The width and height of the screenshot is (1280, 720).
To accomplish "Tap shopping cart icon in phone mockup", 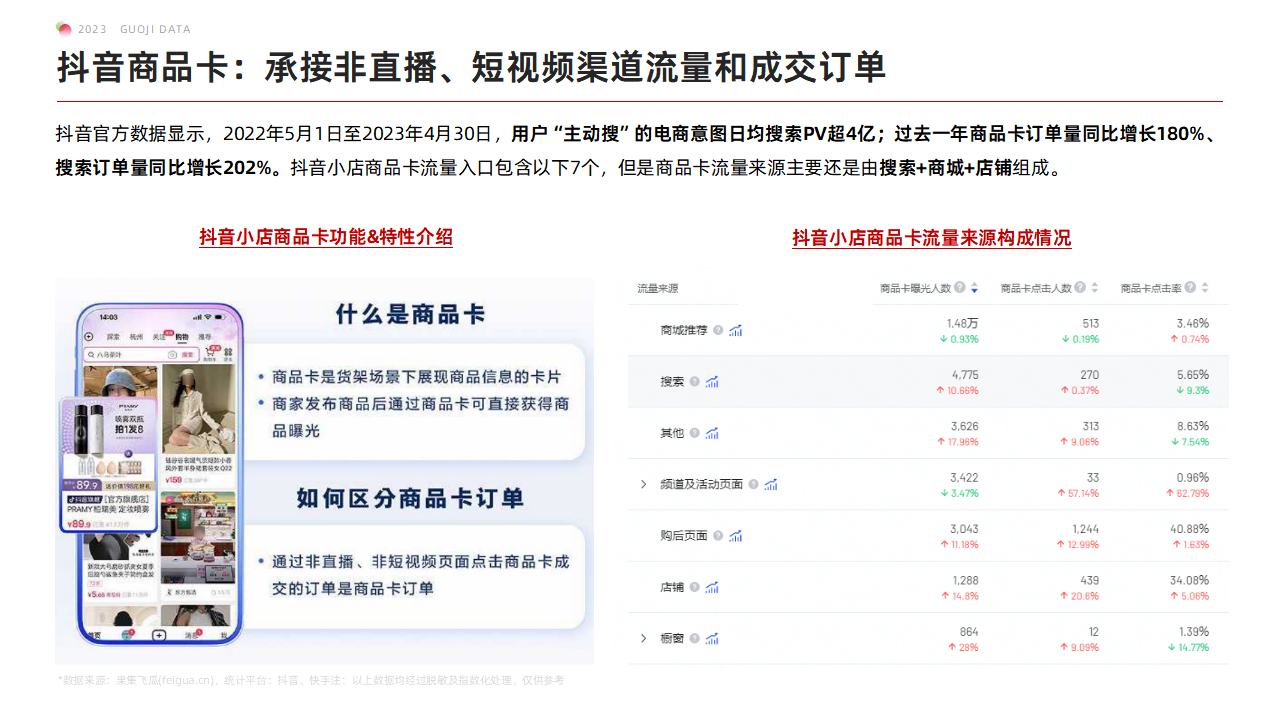I will point(211,352).
